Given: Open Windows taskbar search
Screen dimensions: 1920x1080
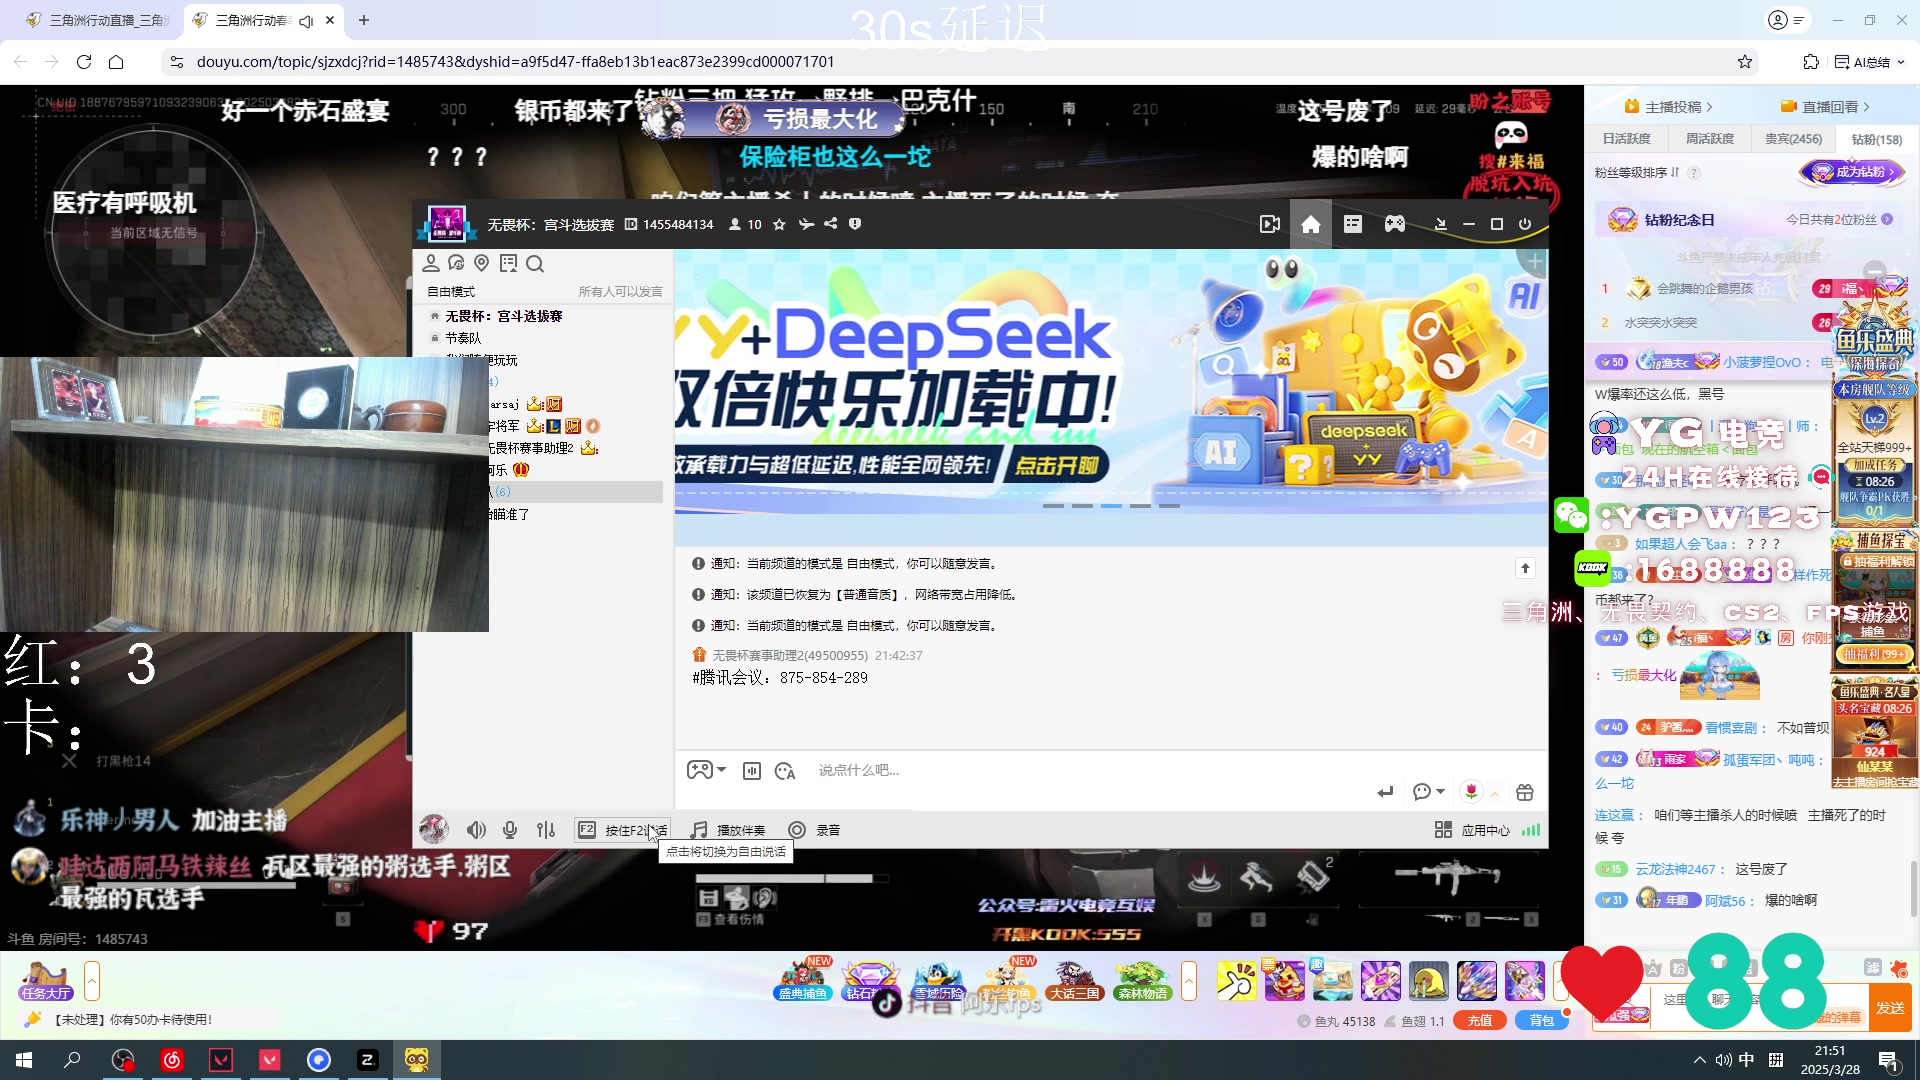Looking at the screenshot, I should tap(72, 1060).
